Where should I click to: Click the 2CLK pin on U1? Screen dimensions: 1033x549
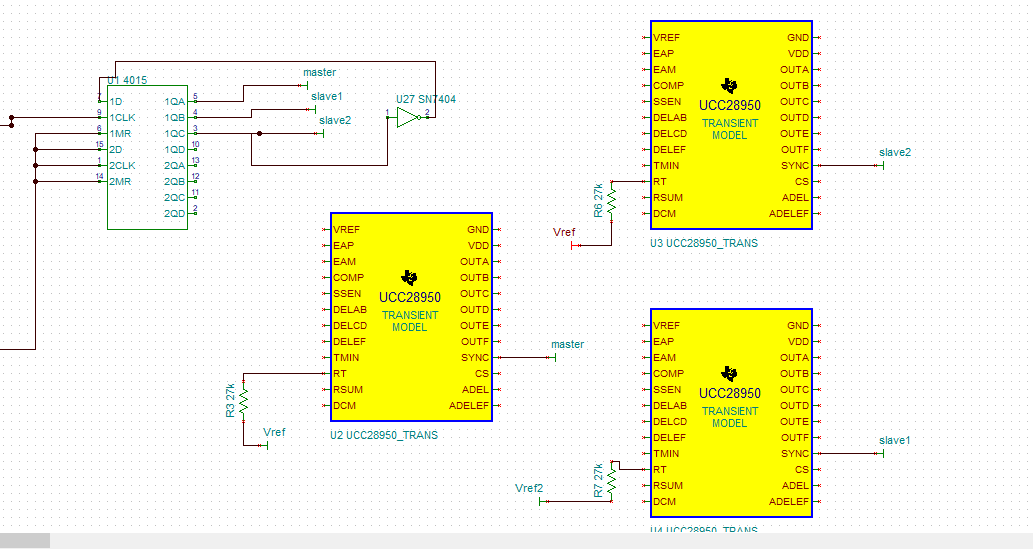122,165
